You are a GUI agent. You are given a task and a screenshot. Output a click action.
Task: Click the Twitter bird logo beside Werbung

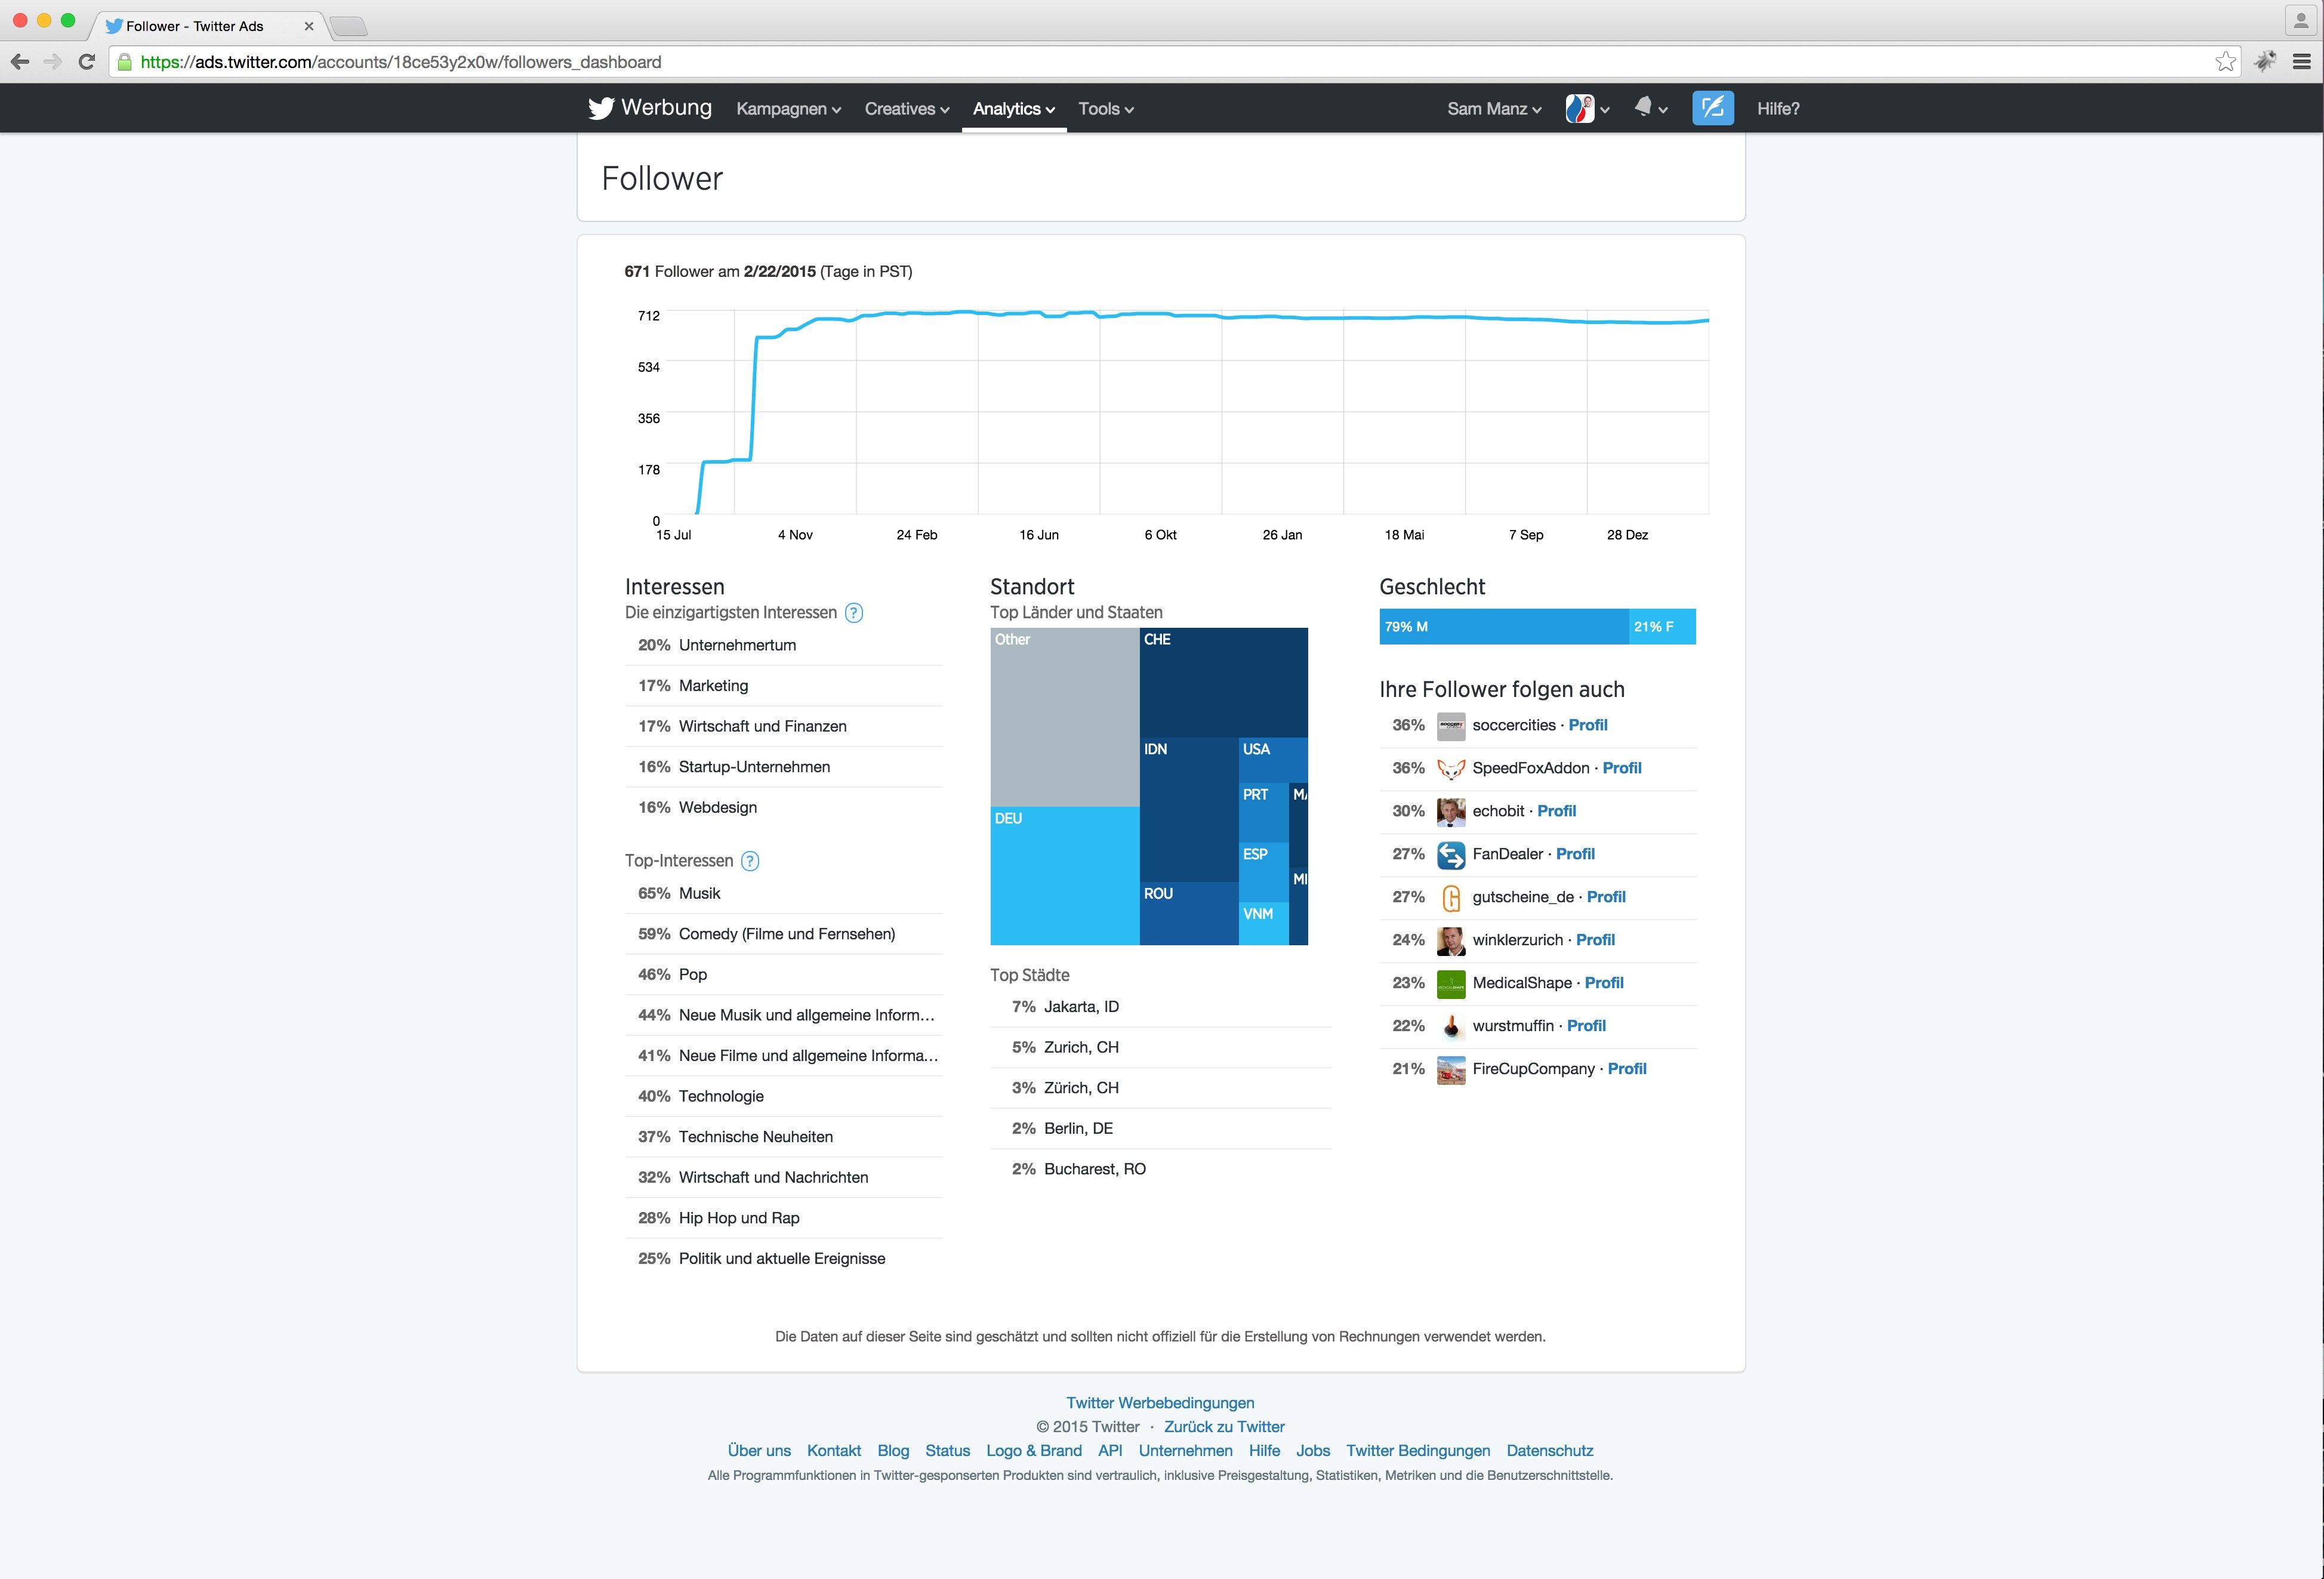click(x=601, y=108)
